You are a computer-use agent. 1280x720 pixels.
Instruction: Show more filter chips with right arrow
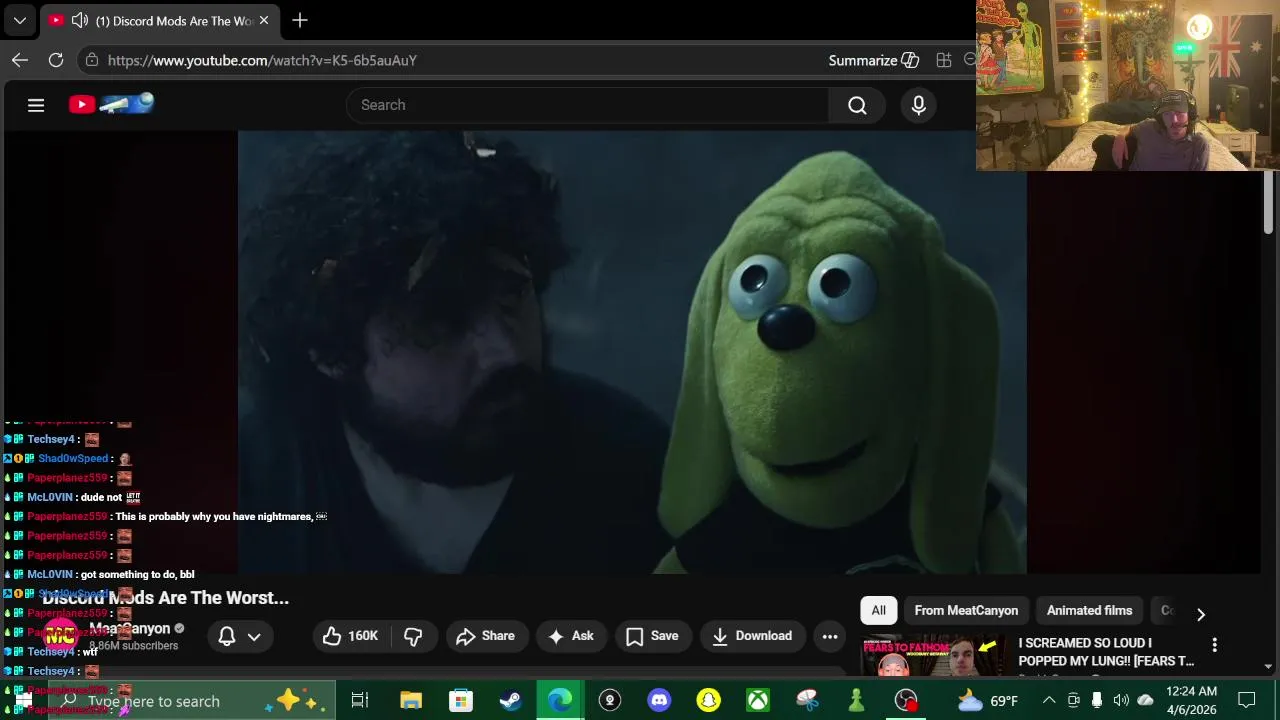tap(1201, 614)
